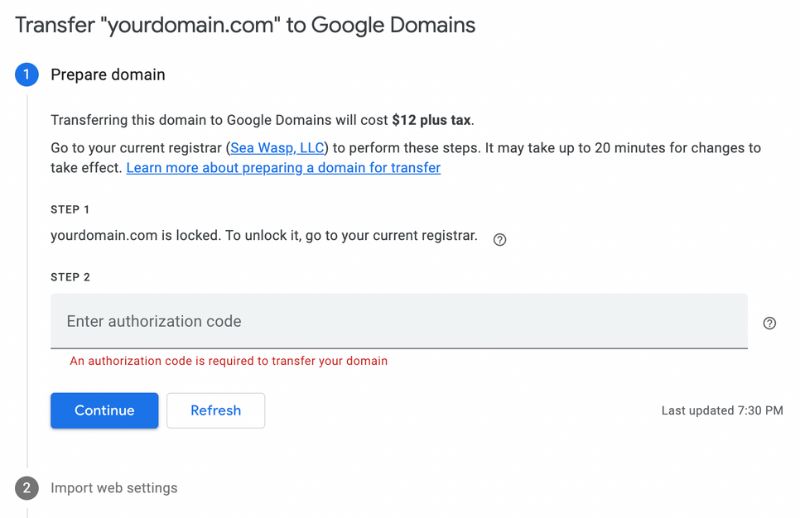Focus the Enter authorization code field
This screenshot has width=800, height=518.
(399, 321)
